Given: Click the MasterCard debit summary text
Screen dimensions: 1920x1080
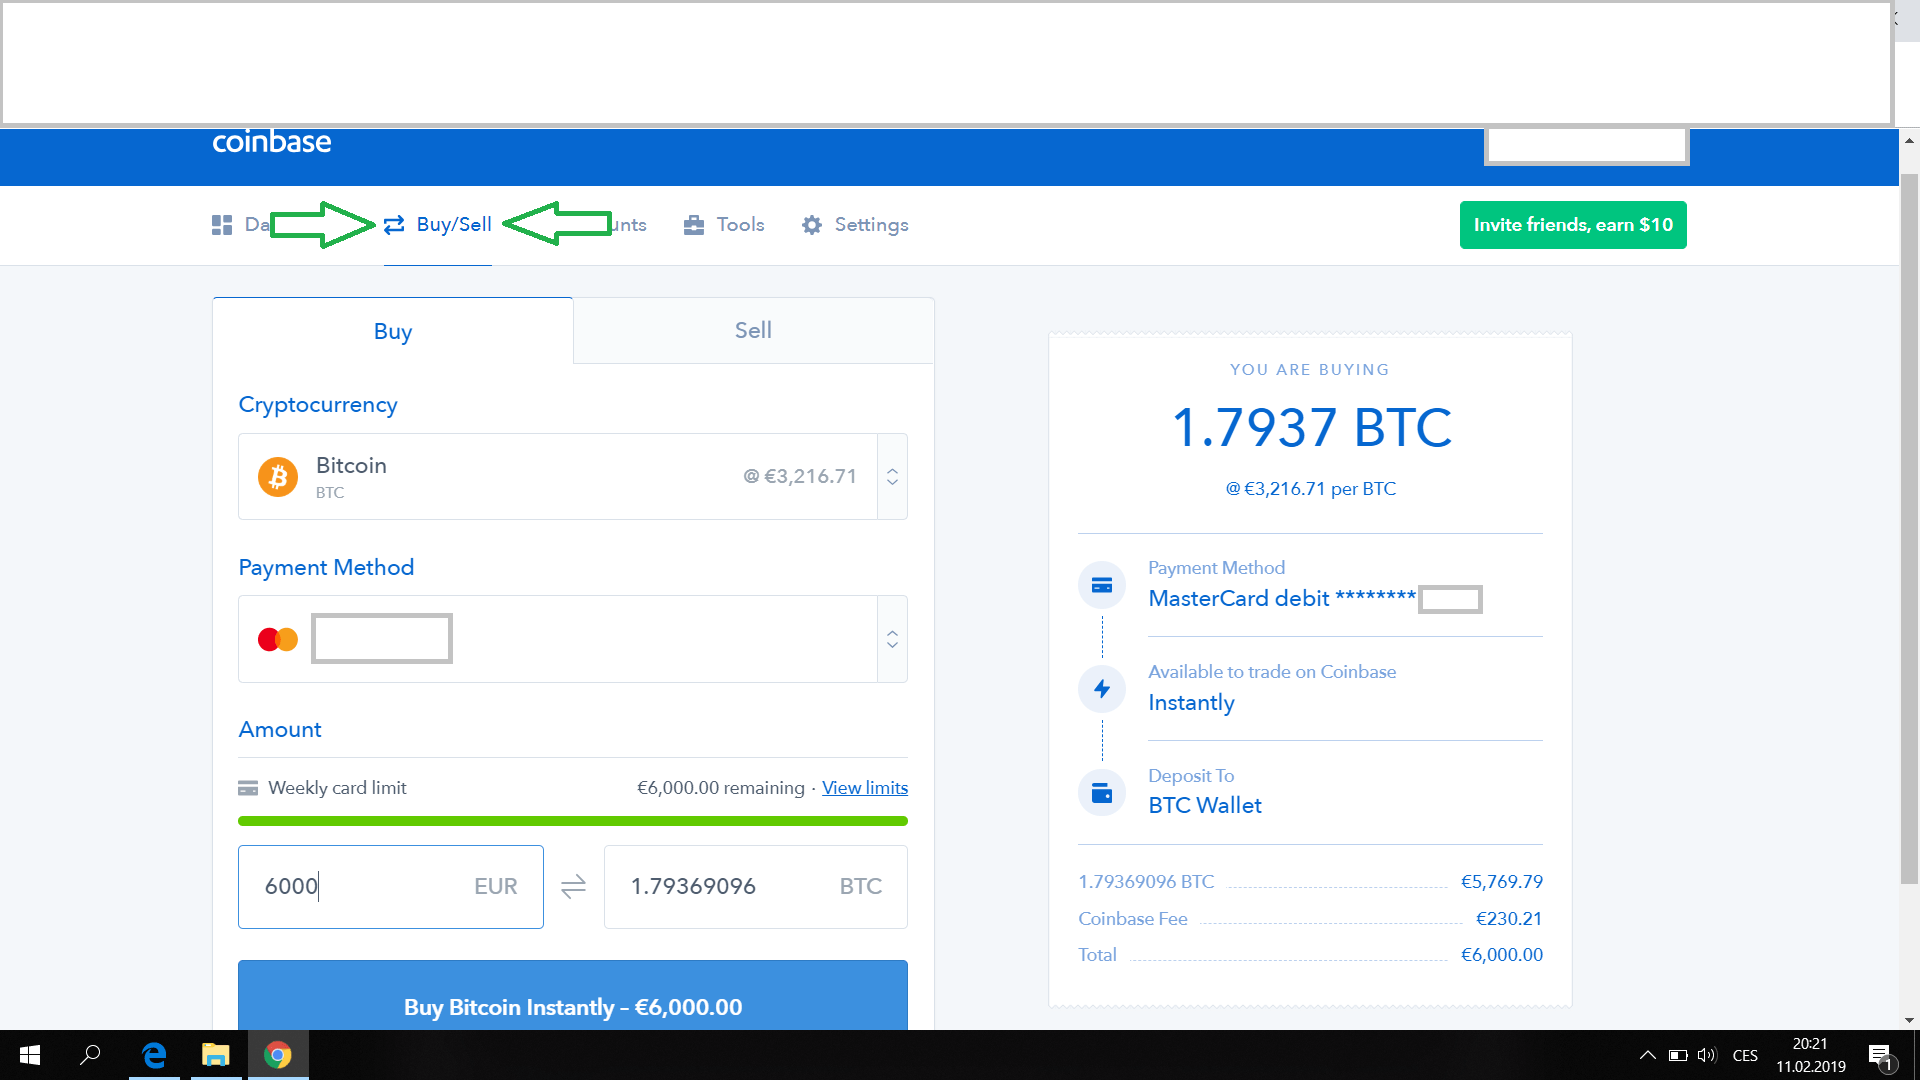Looking at the screenshot, I should tap(1282, 598).
